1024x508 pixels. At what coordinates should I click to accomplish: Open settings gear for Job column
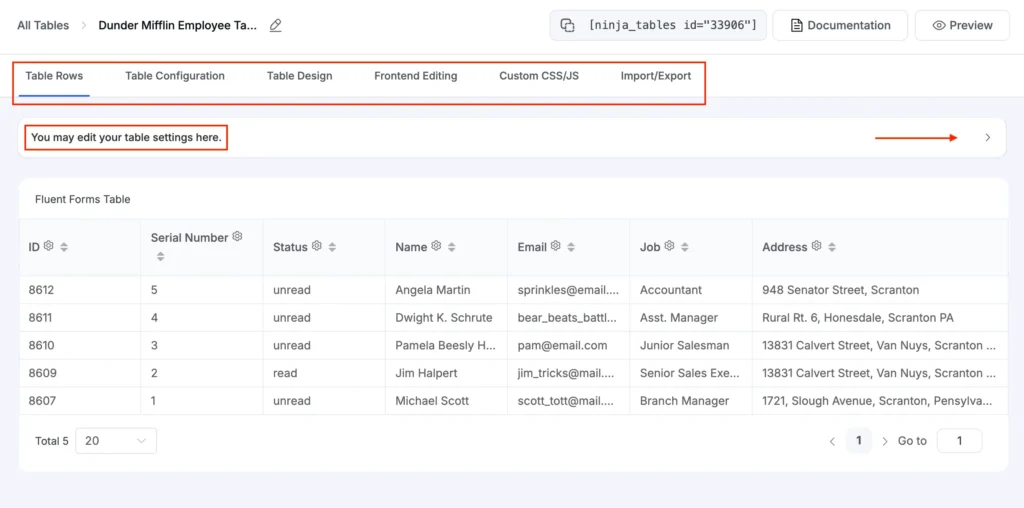(x=670, y=246)
